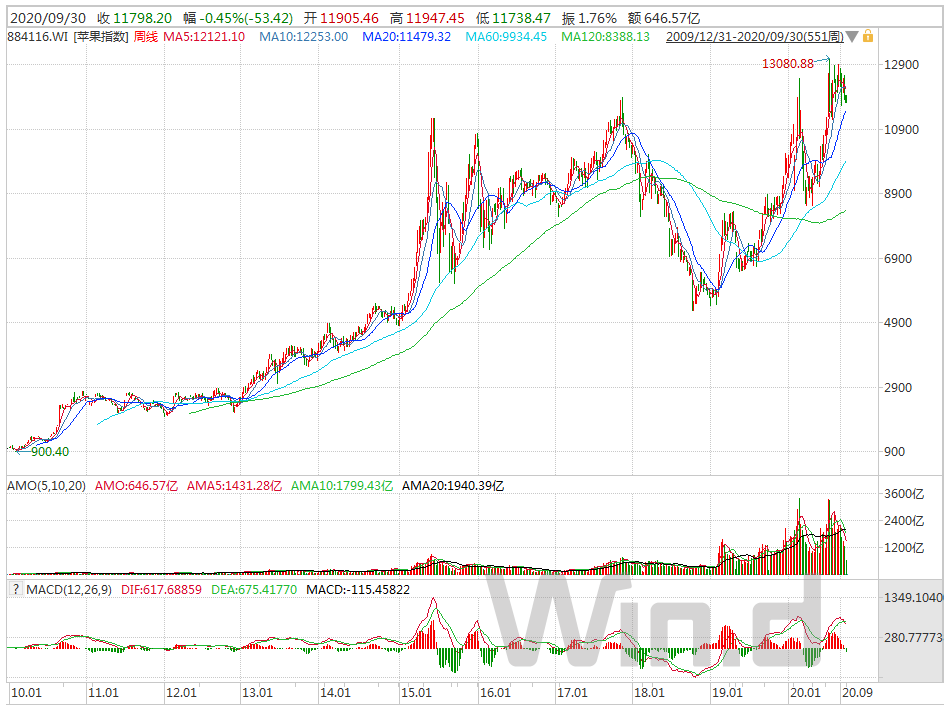Viewport: 947px width, 710px height.
Task: Click the DIF value in MACD header
Action: point(164,591)
